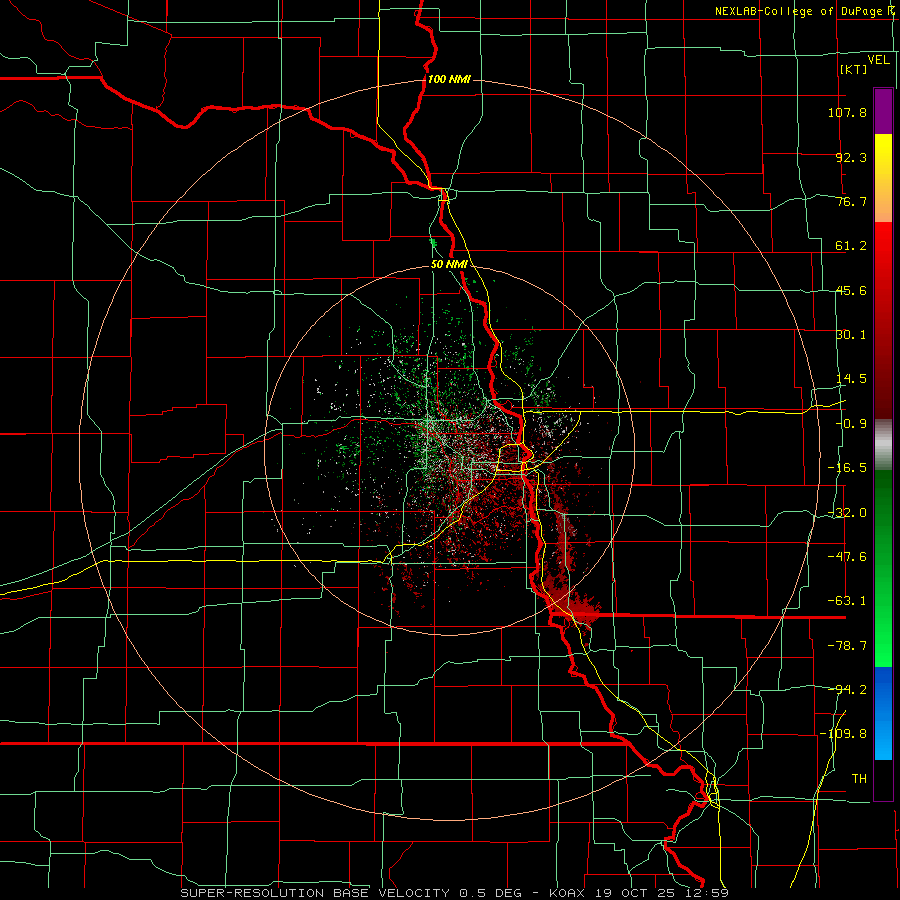The height and width of the screenshot is (900, 900).
Task: Click the blue segment of the color bar
Action: [883, 713]
